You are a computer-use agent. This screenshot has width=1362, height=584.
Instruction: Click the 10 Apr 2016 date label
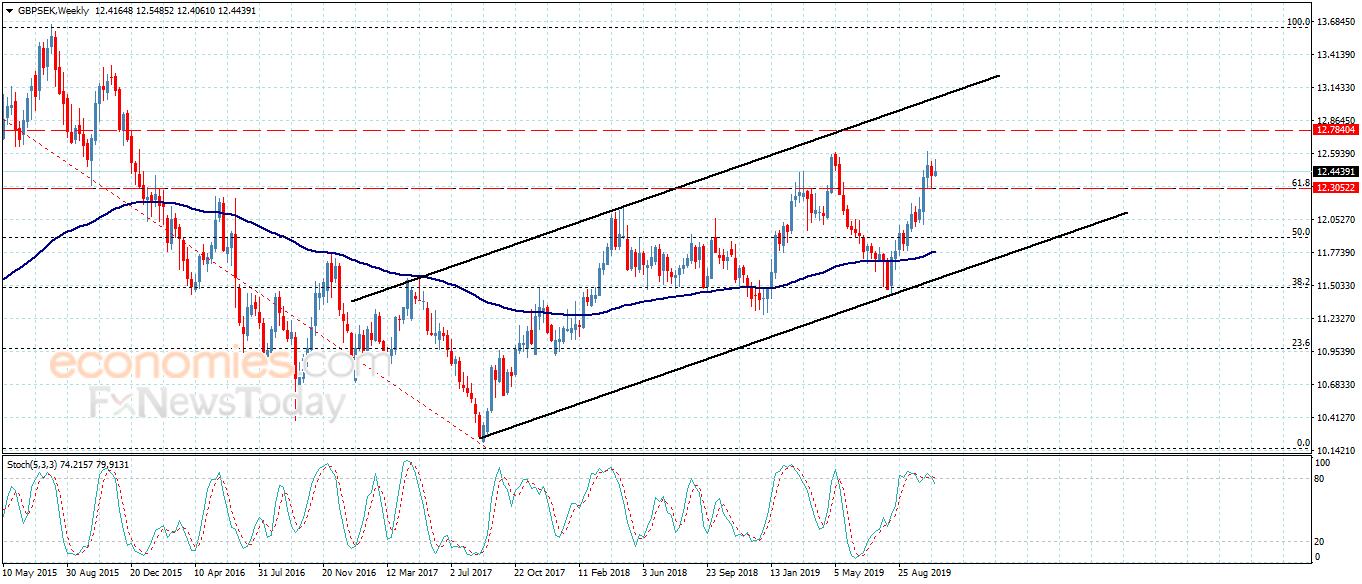tap(219, 573)
